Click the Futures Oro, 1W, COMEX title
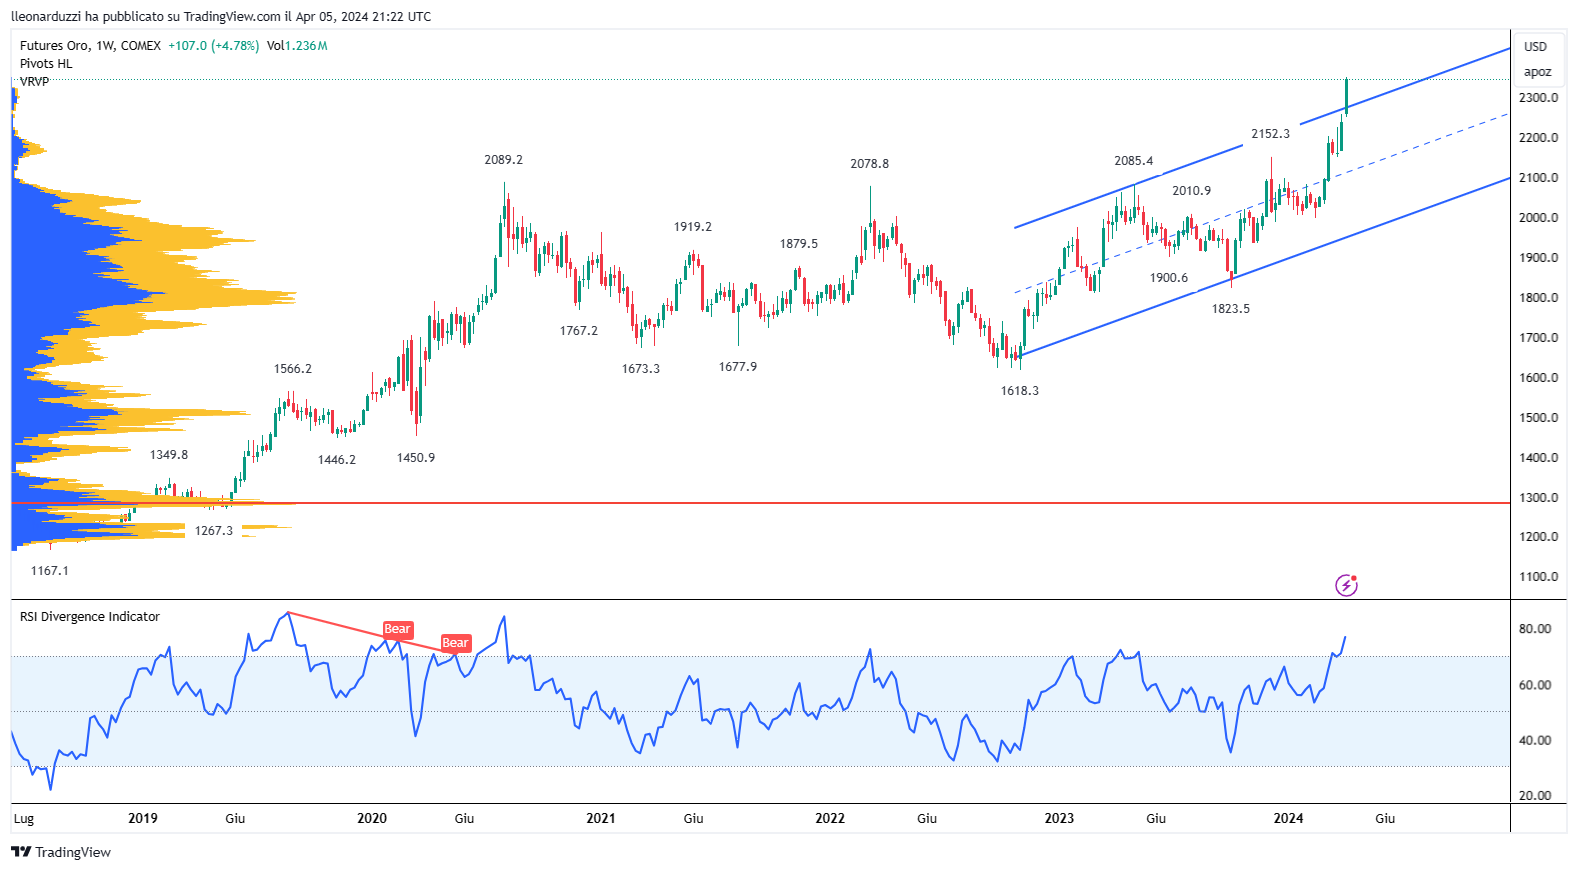Screen dimensions: 1578x870 [x=90, y=46]
